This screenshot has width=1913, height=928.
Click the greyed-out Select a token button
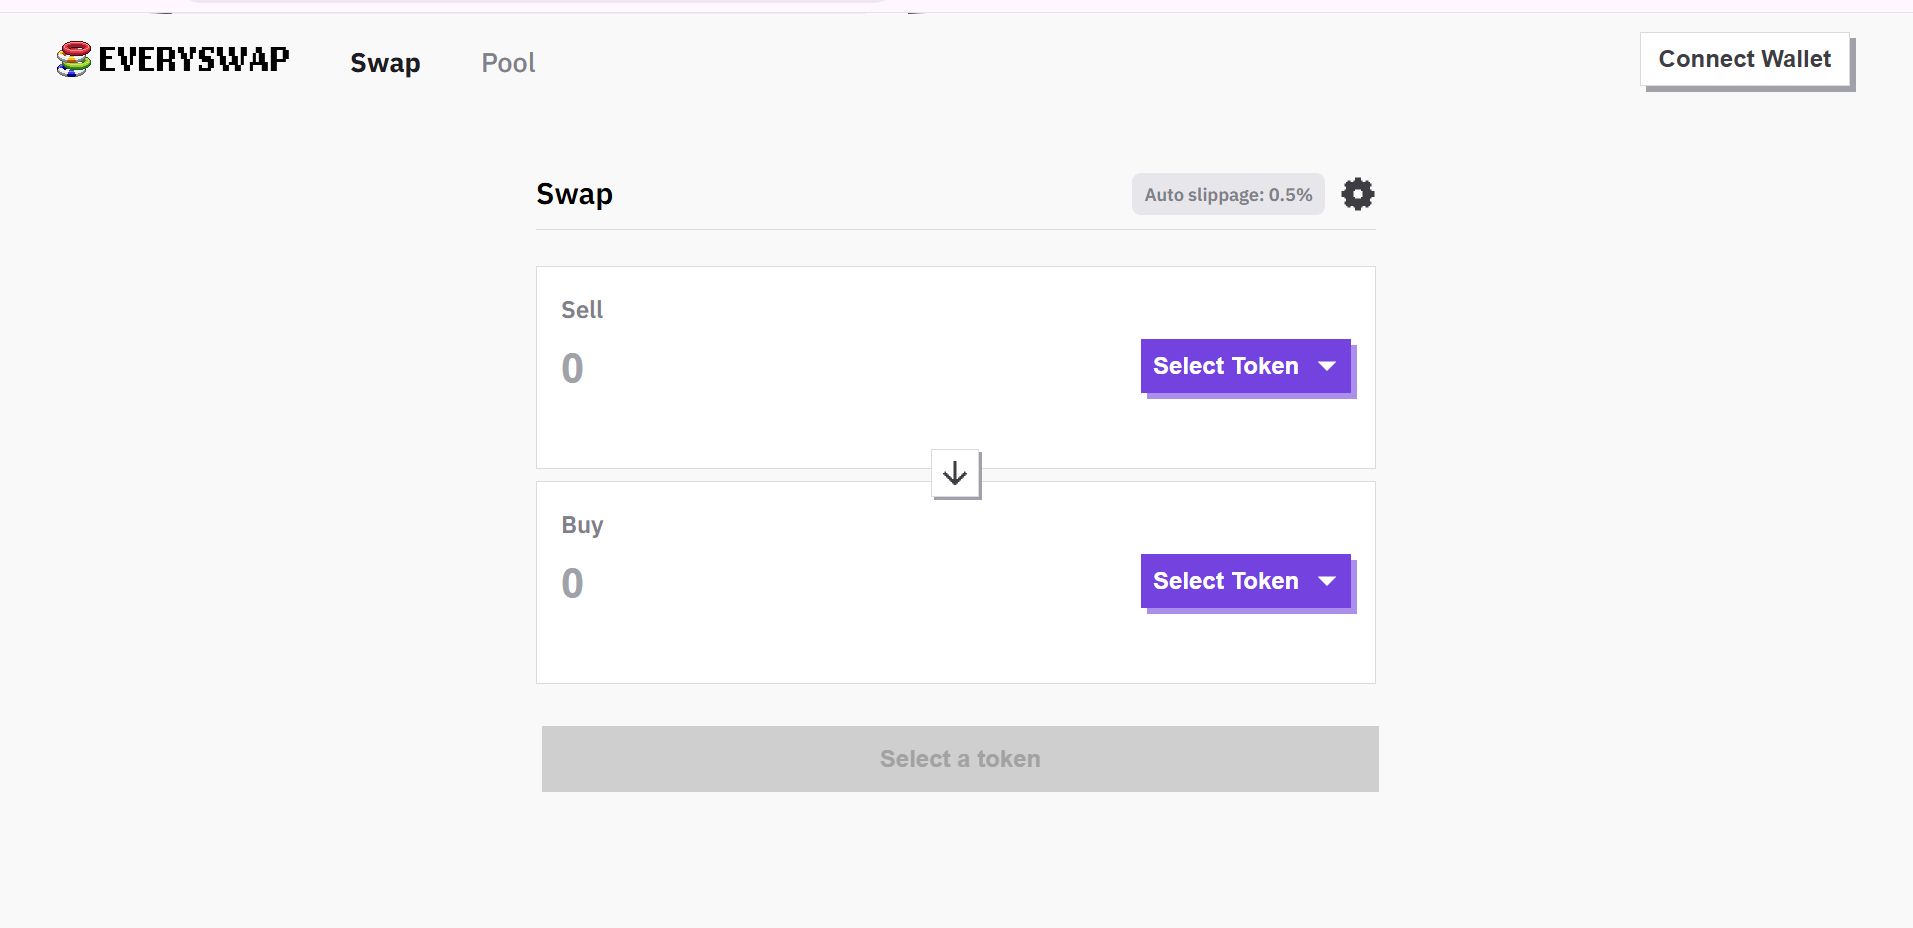coord(960,759)
